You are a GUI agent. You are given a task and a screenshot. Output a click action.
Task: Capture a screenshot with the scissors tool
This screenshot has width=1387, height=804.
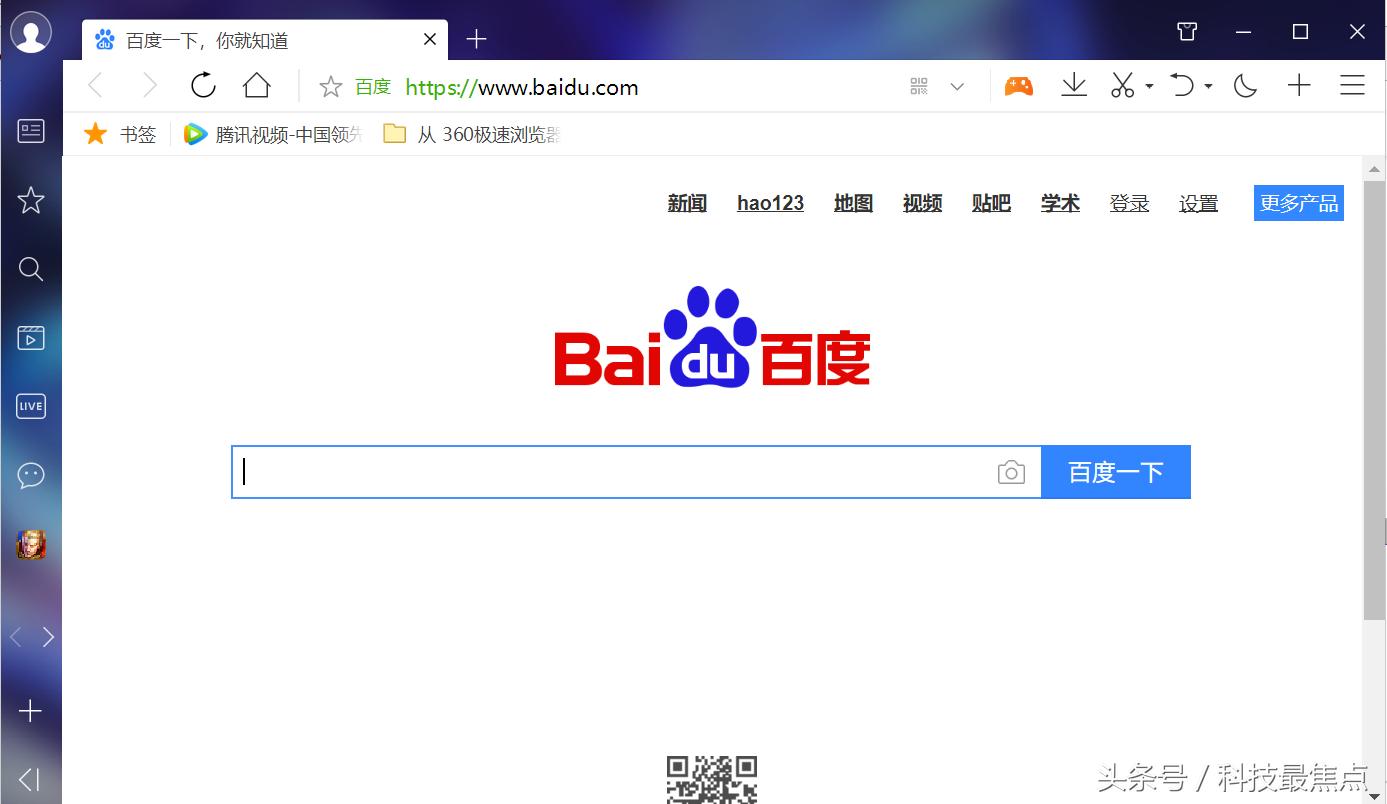point(1124,85)
